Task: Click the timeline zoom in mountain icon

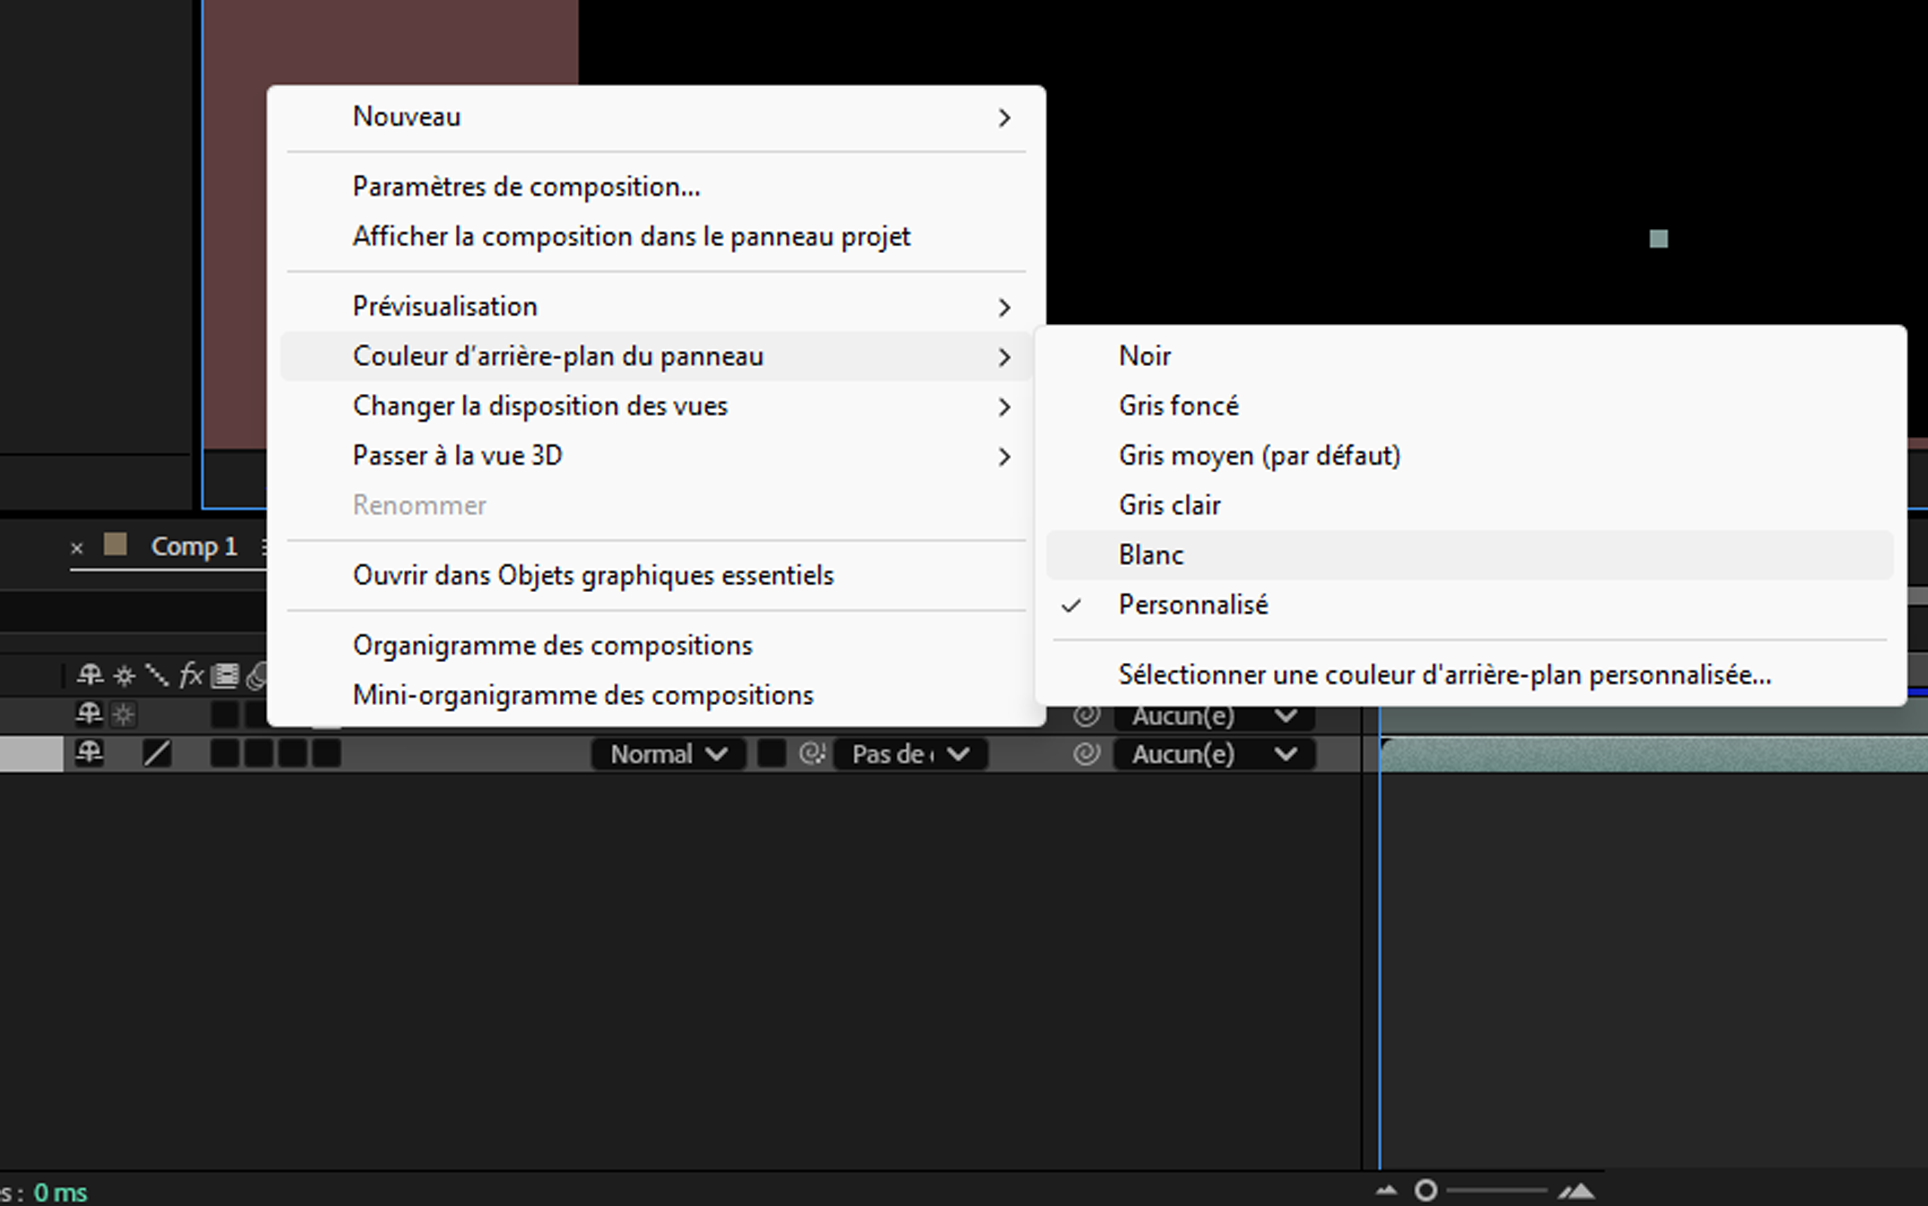Action: (x=1576, y=1190)
